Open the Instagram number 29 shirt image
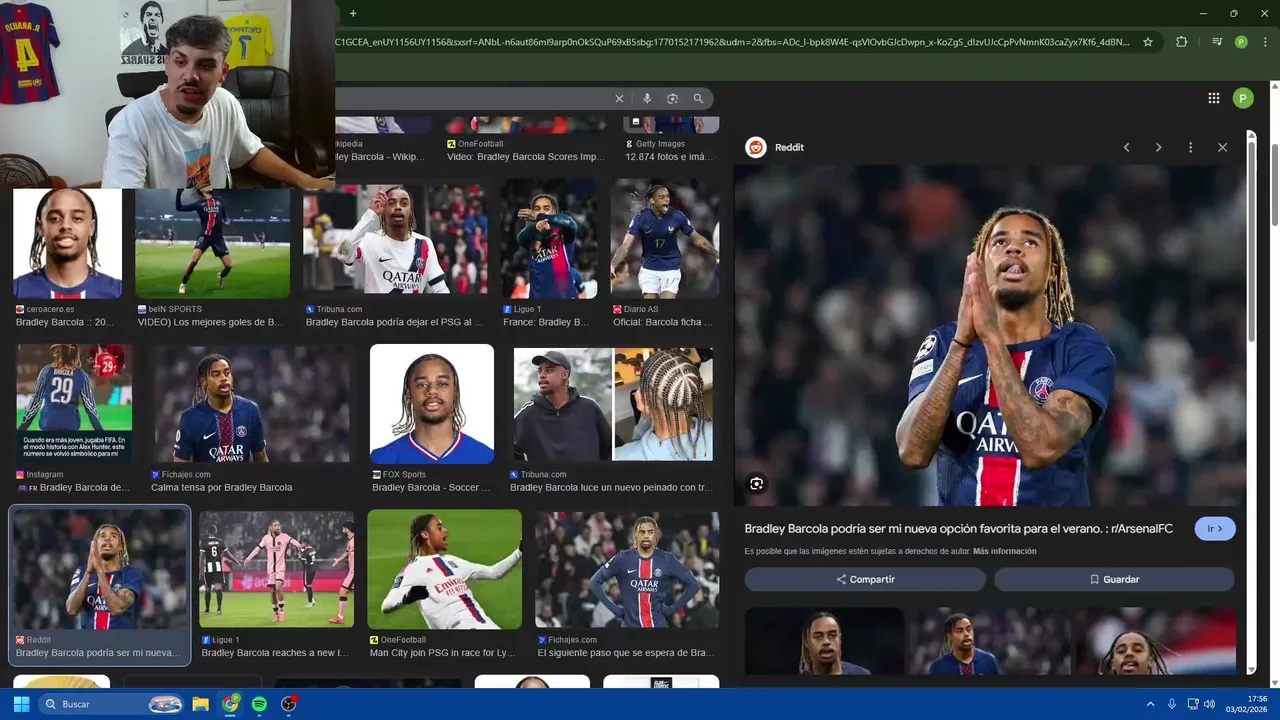Viewport: 1280px width, 720px height. pyautogui.click(x=74, y=404)
